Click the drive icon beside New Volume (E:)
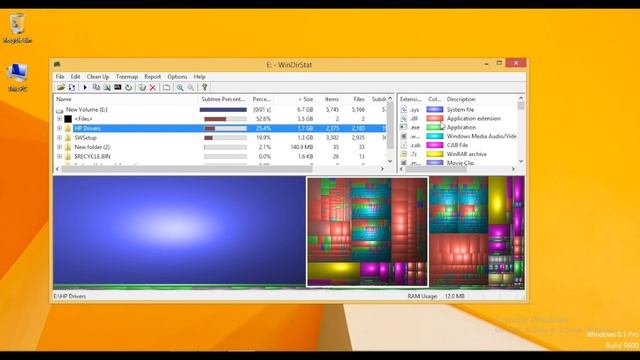The height and width of the screenshot is (360, 640). click(x=60, y=110)
